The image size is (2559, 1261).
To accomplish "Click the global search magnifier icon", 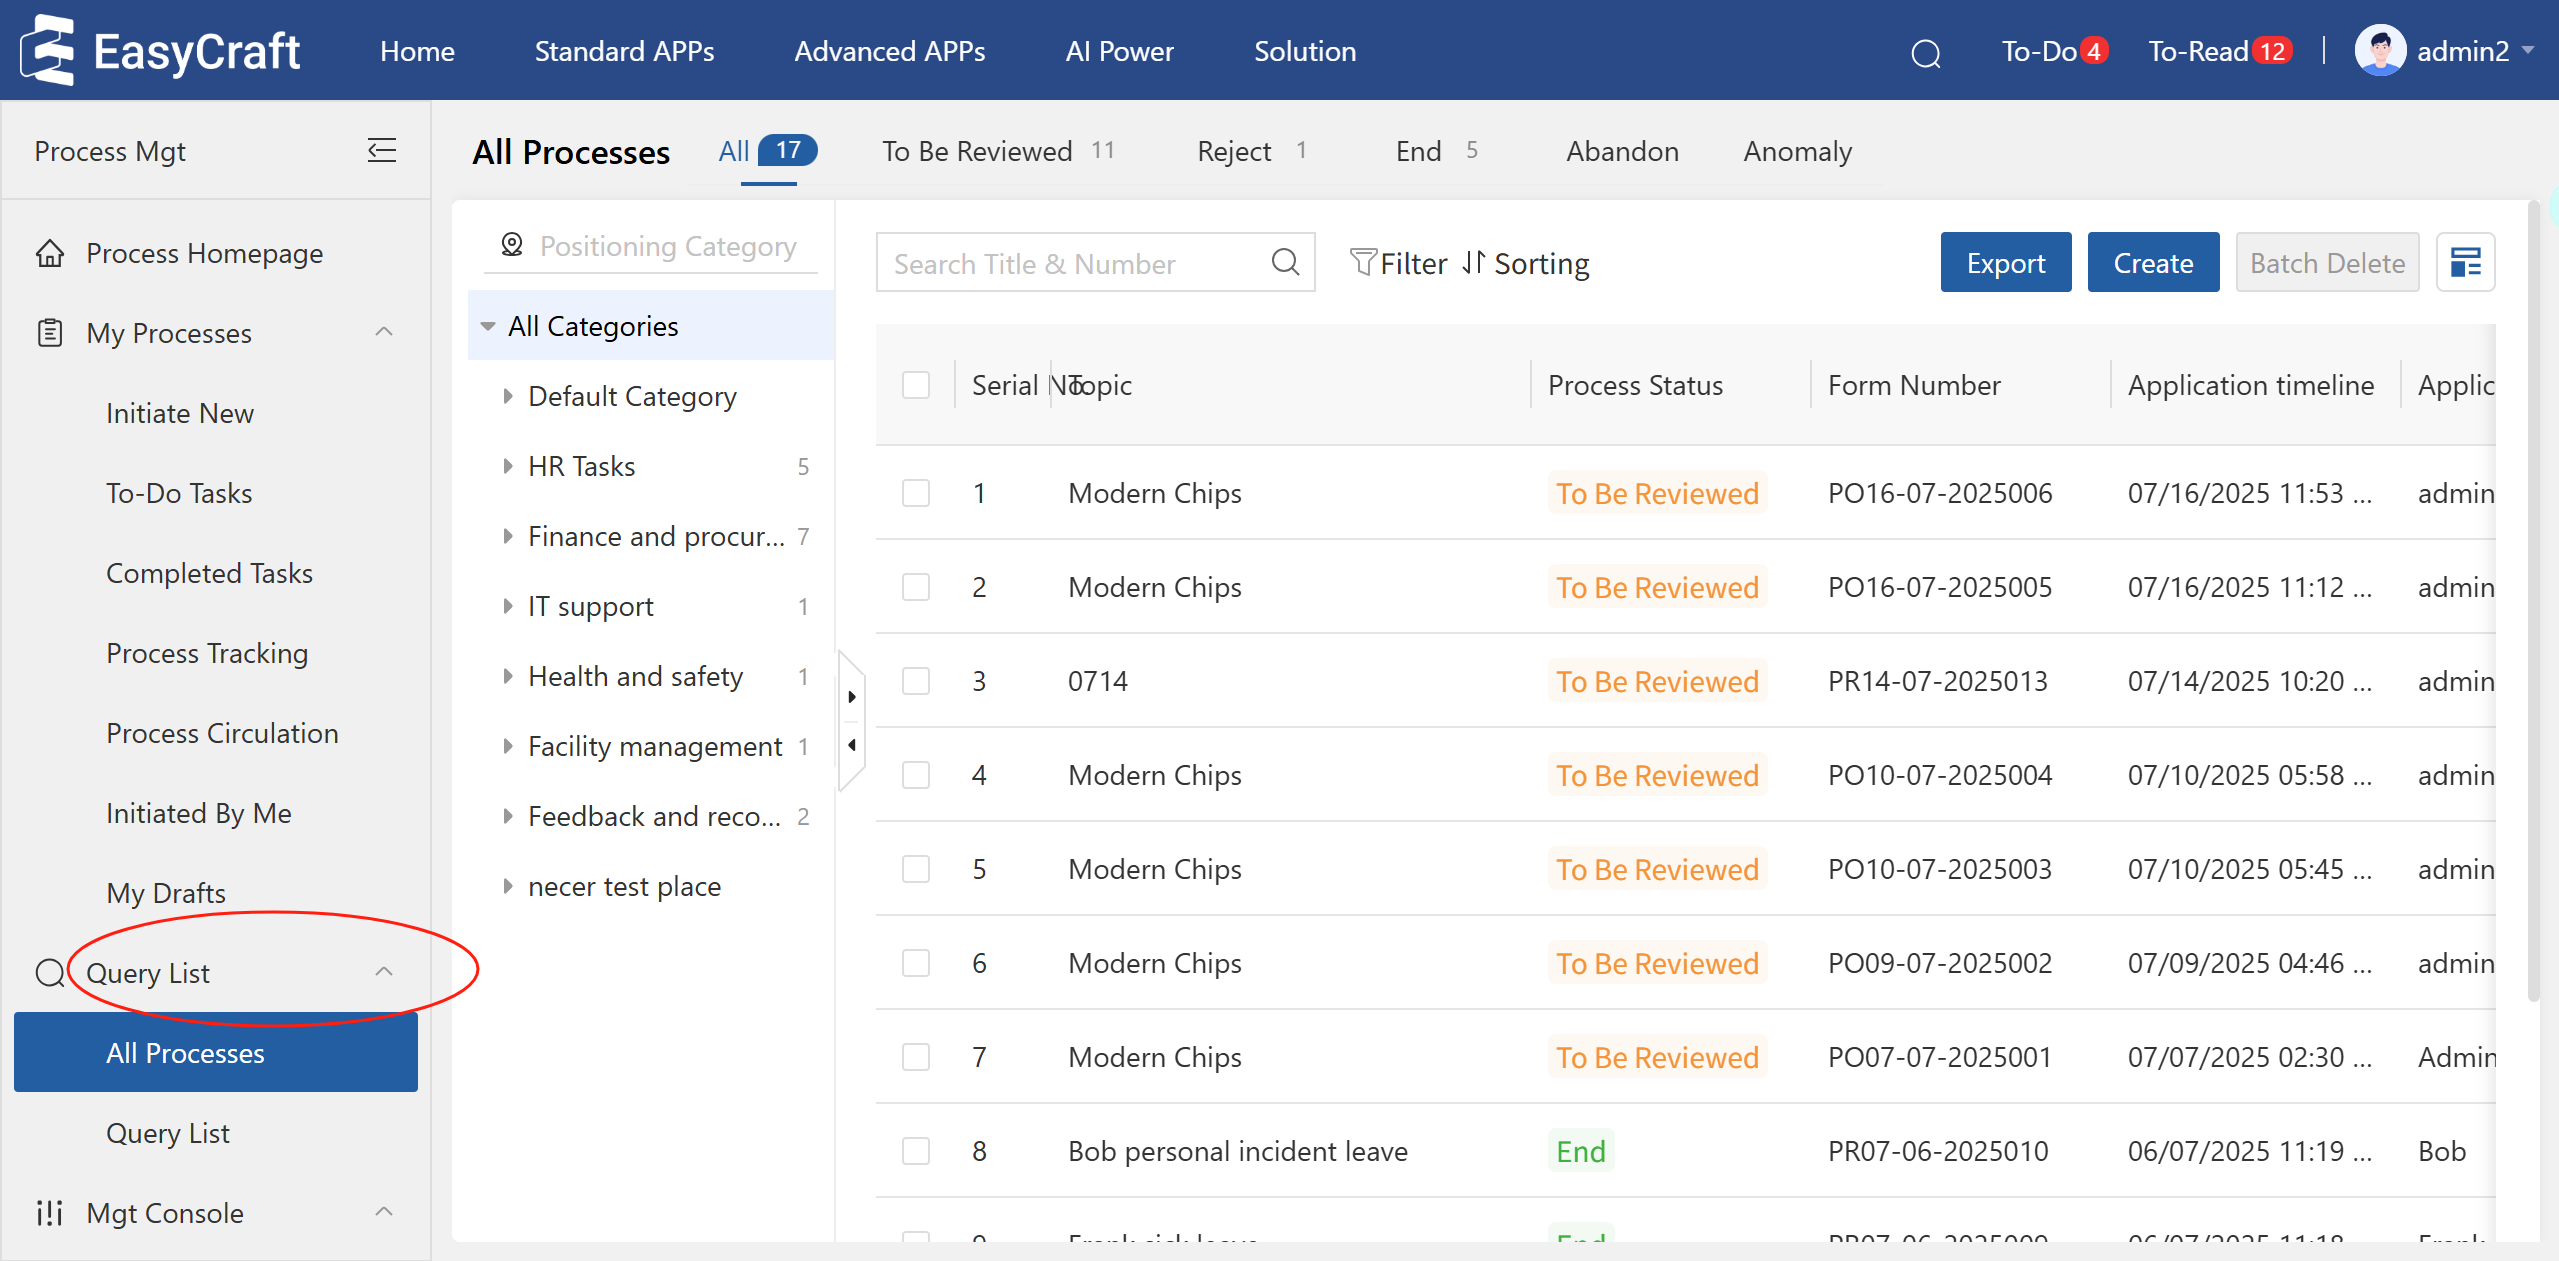I will tap(1925, 52).
